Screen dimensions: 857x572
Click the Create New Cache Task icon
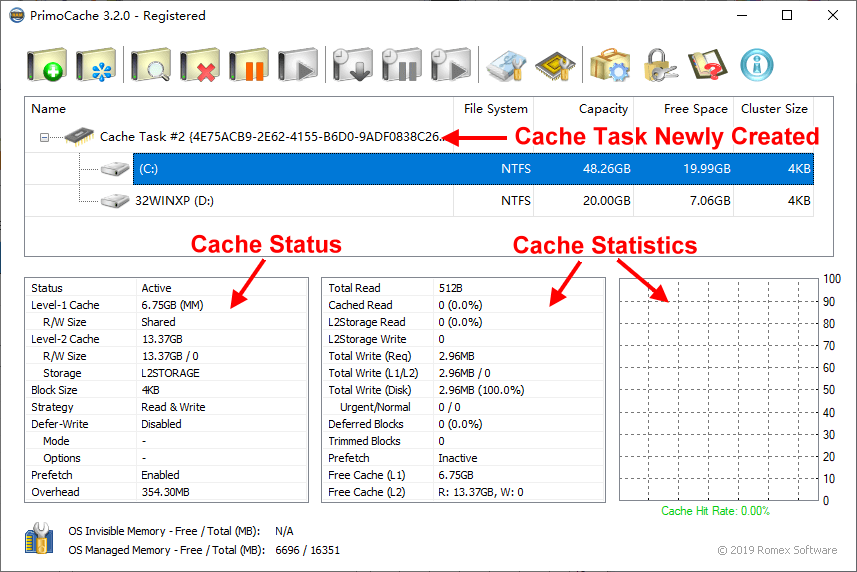[x=46, y=64]
